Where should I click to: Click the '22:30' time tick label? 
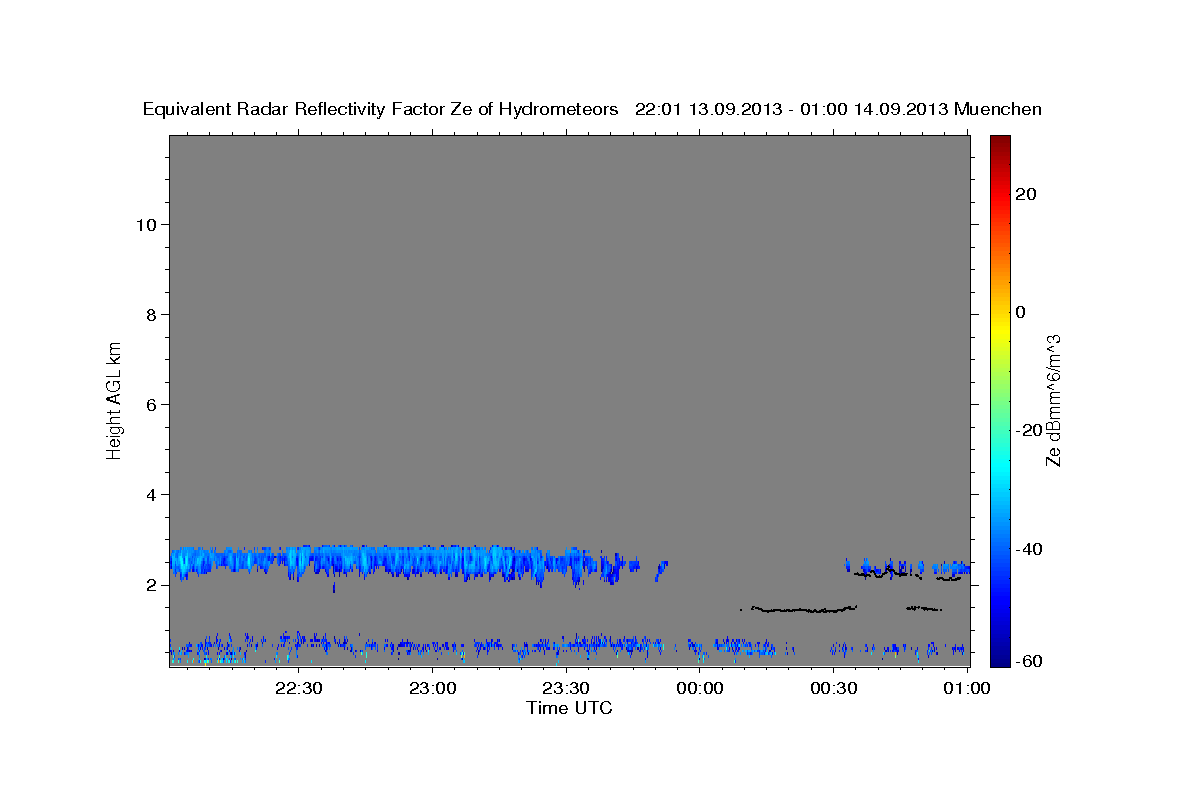point(299,689)
